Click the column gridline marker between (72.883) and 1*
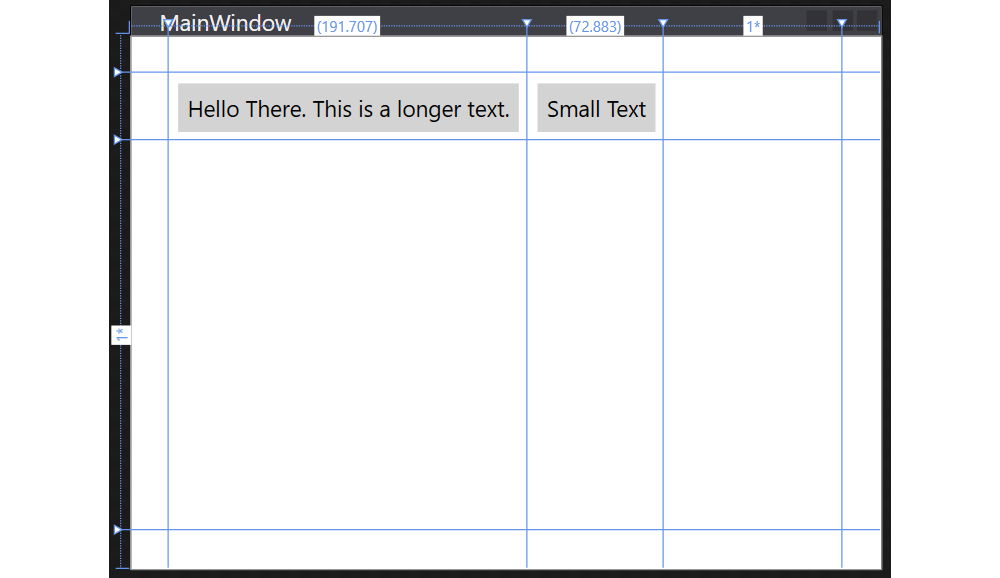1000x578 pixels. (663, 23)
